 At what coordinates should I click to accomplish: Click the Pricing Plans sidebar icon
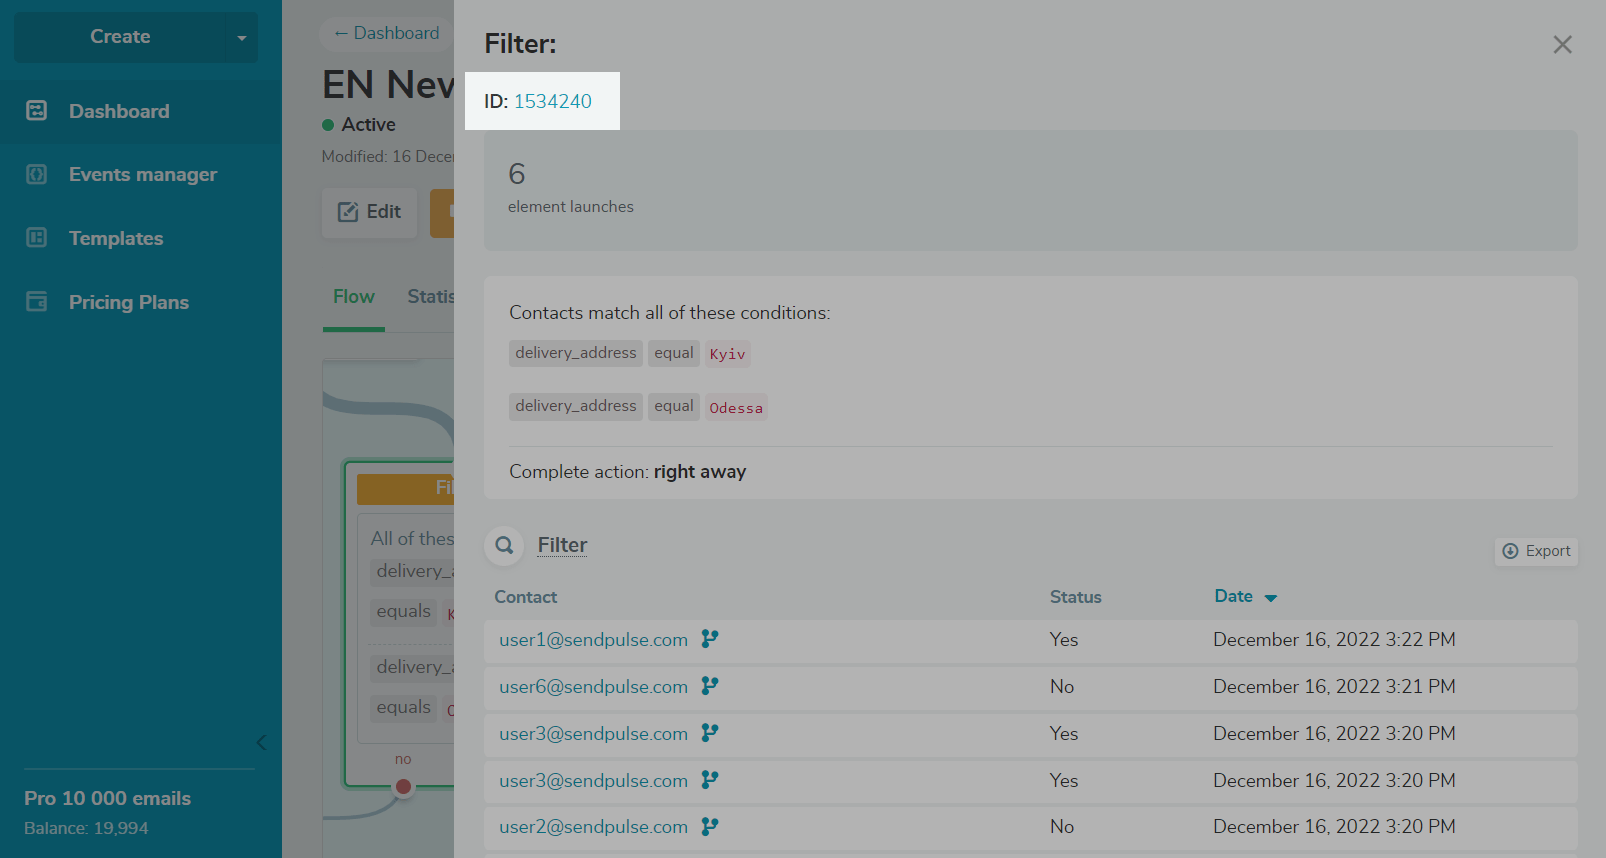[37, 302]
